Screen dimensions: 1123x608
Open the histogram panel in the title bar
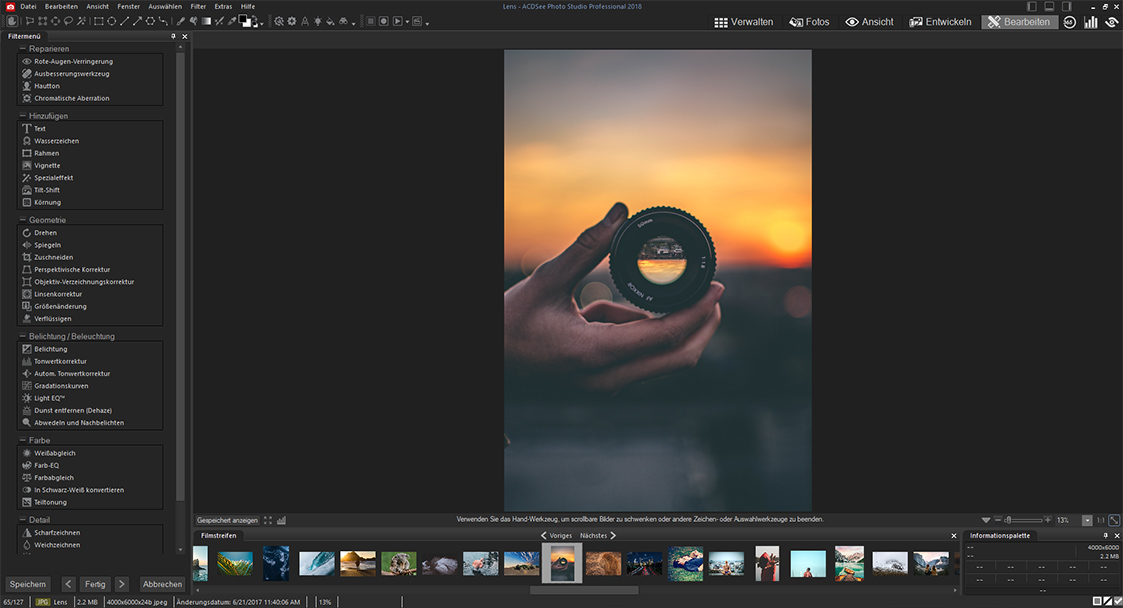(1089, 21)
